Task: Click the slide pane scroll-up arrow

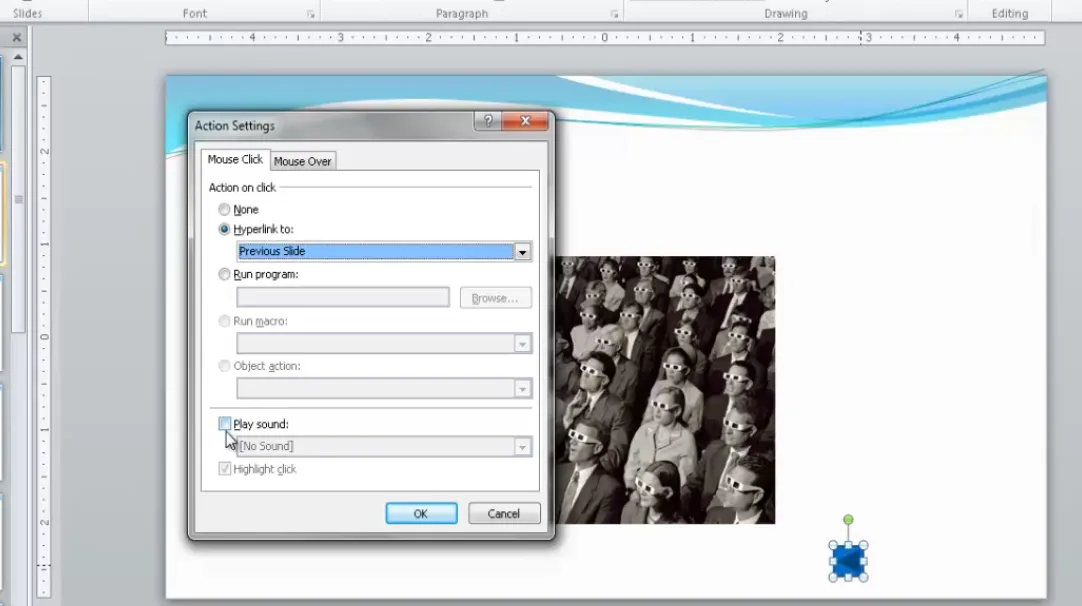Action: tap(17, 58)
